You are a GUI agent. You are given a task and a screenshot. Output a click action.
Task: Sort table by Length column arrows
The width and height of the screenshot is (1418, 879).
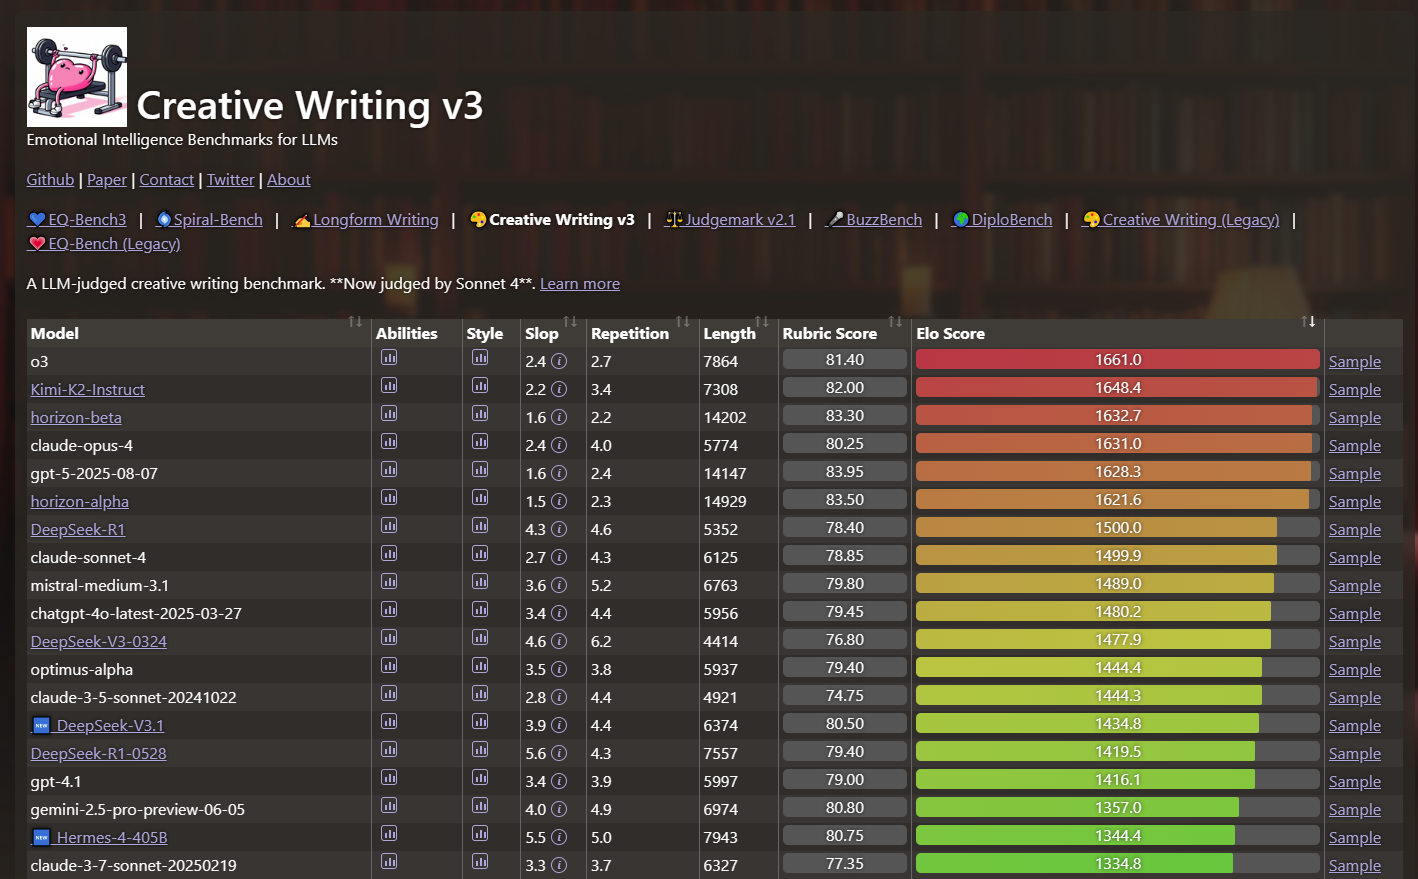click(x=762, y=321)
